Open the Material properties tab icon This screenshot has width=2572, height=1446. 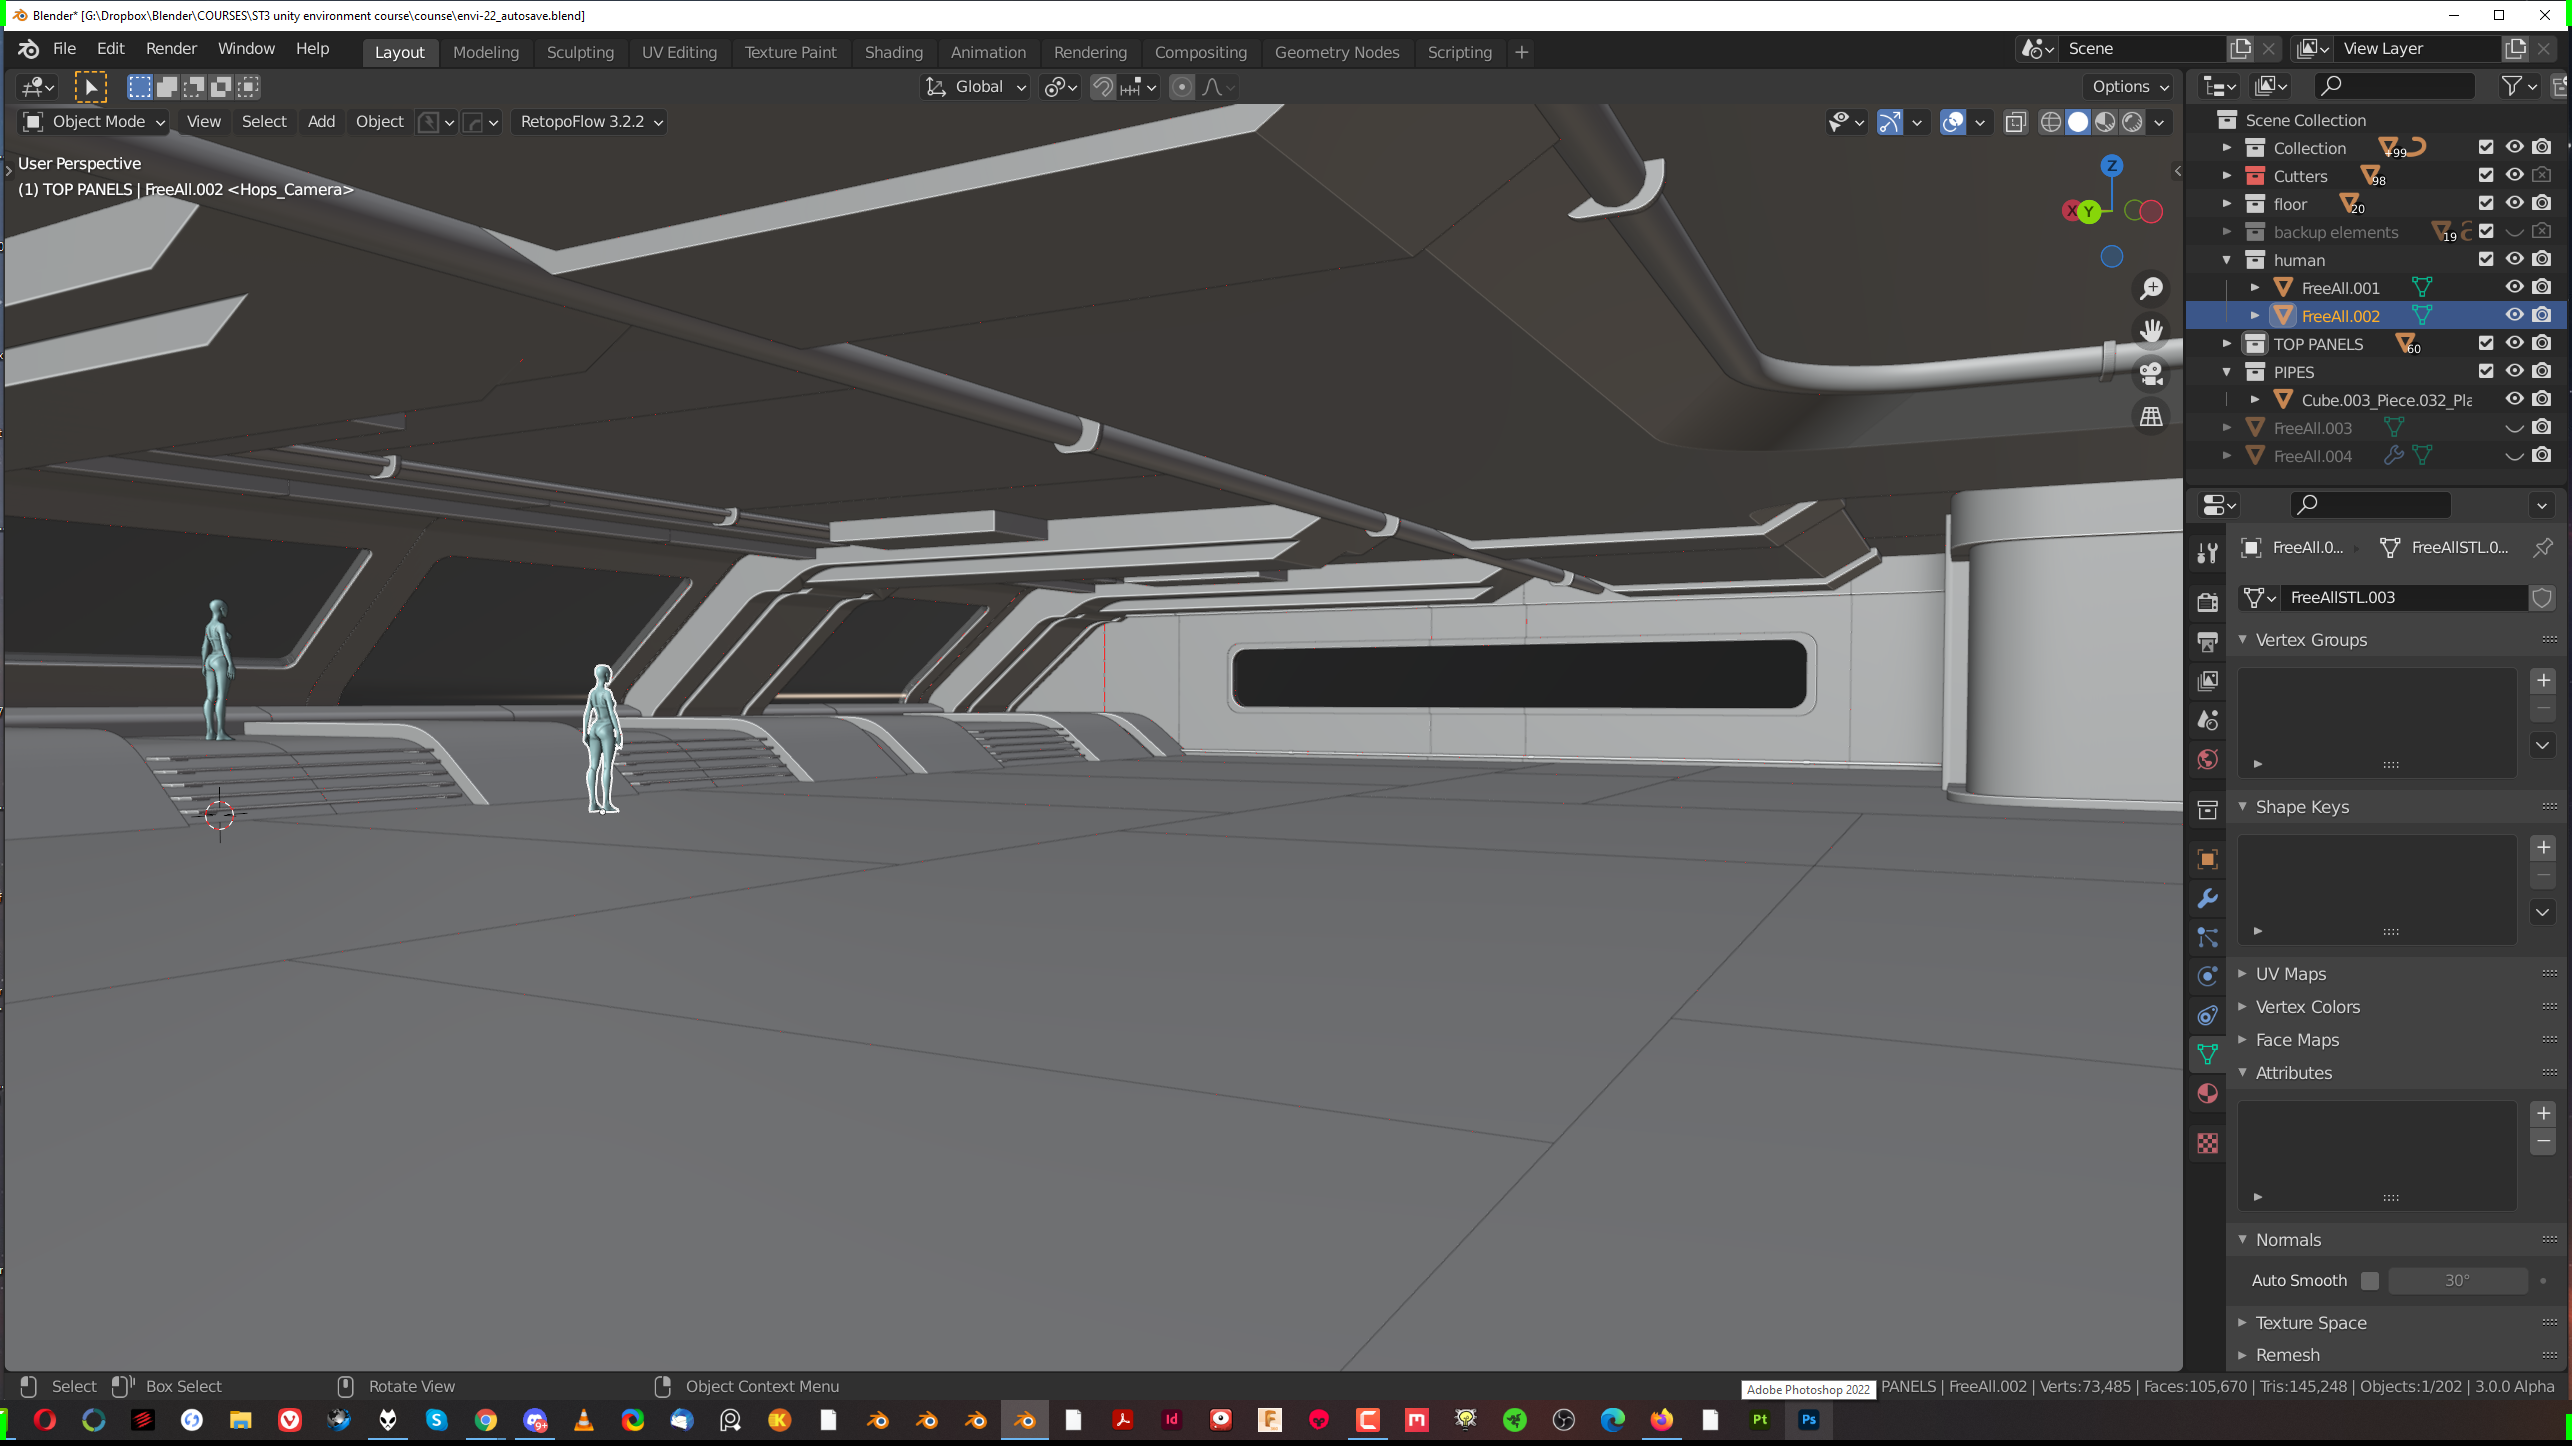pos(2207,1093)
